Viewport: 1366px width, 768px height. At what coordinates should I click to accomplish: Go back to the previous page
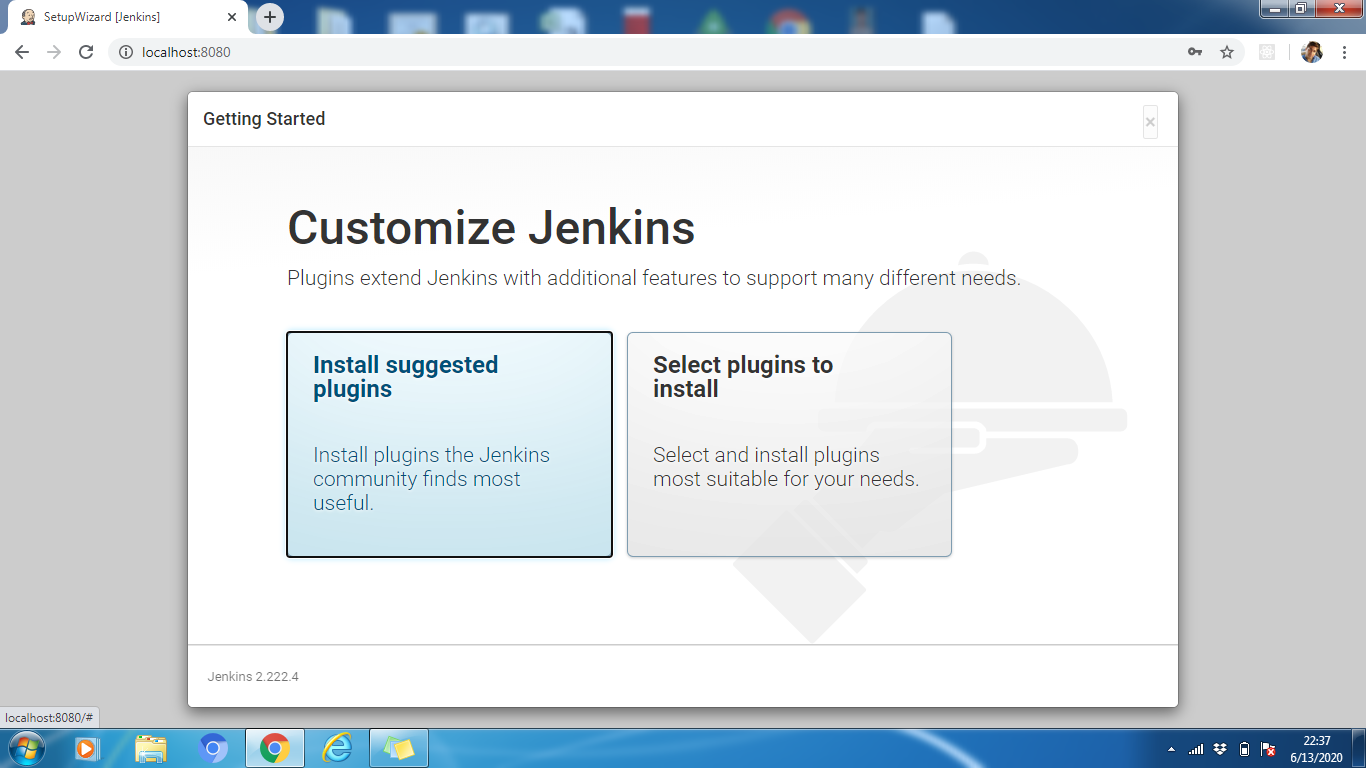click(22, 52)
